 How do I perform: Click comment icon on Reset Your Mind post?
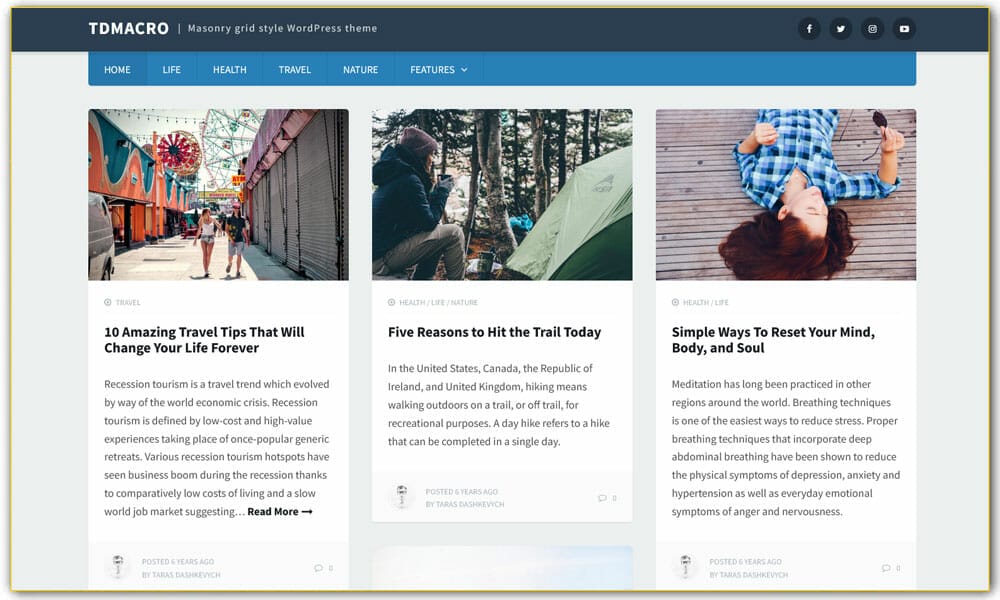pos(886,568)
